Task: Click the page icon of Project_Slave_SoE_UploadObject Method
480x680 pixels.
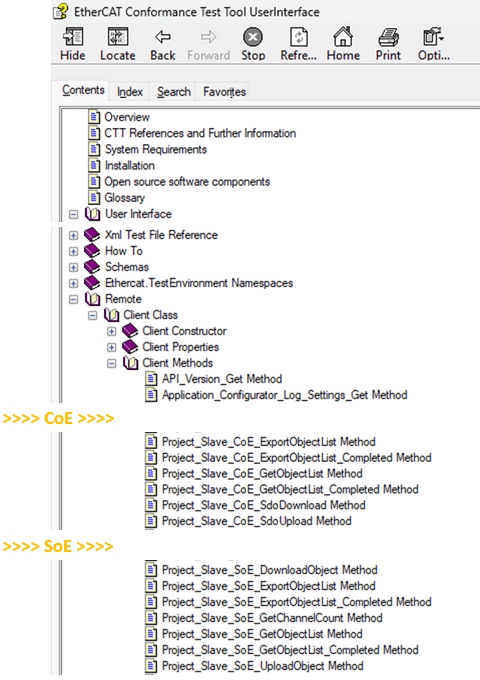Action: 151,666
